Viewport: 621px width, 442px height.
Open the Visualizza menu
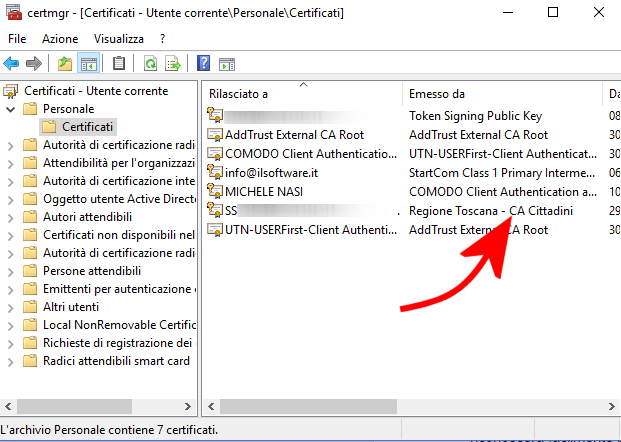[x=119, y=39]
